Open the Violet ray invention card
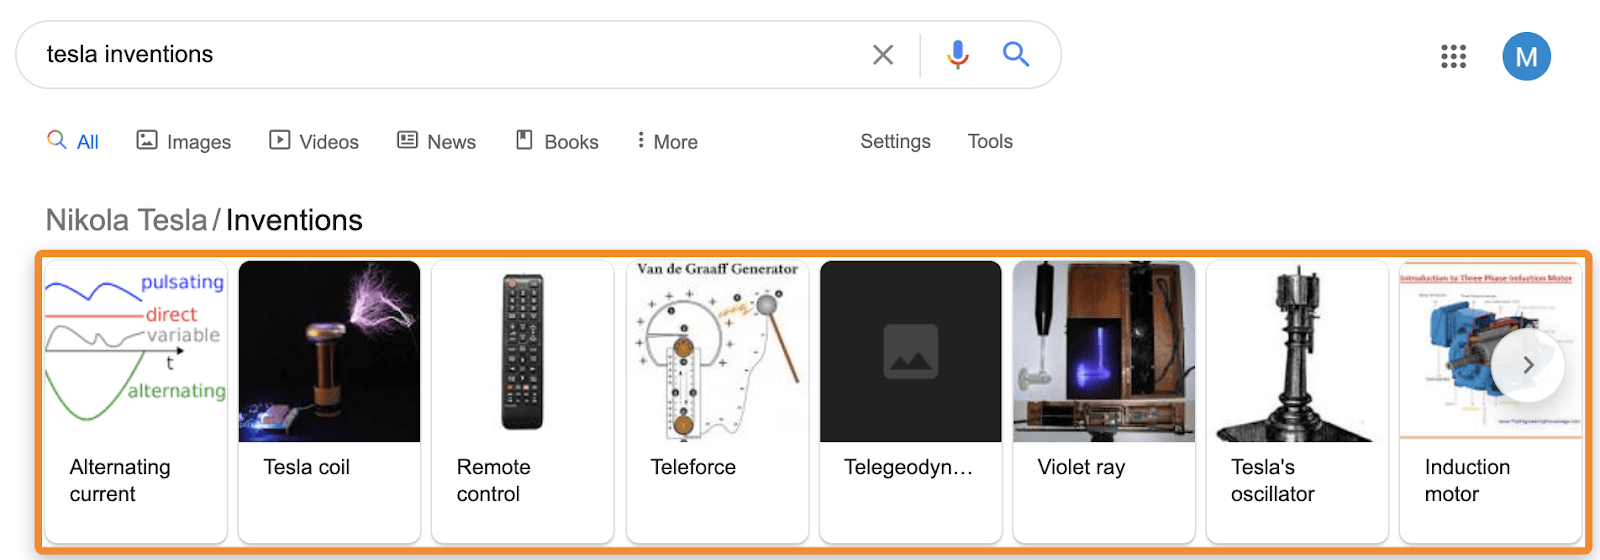Image resolution: width=1600 pixels, height=560 pixels. 1103,400
